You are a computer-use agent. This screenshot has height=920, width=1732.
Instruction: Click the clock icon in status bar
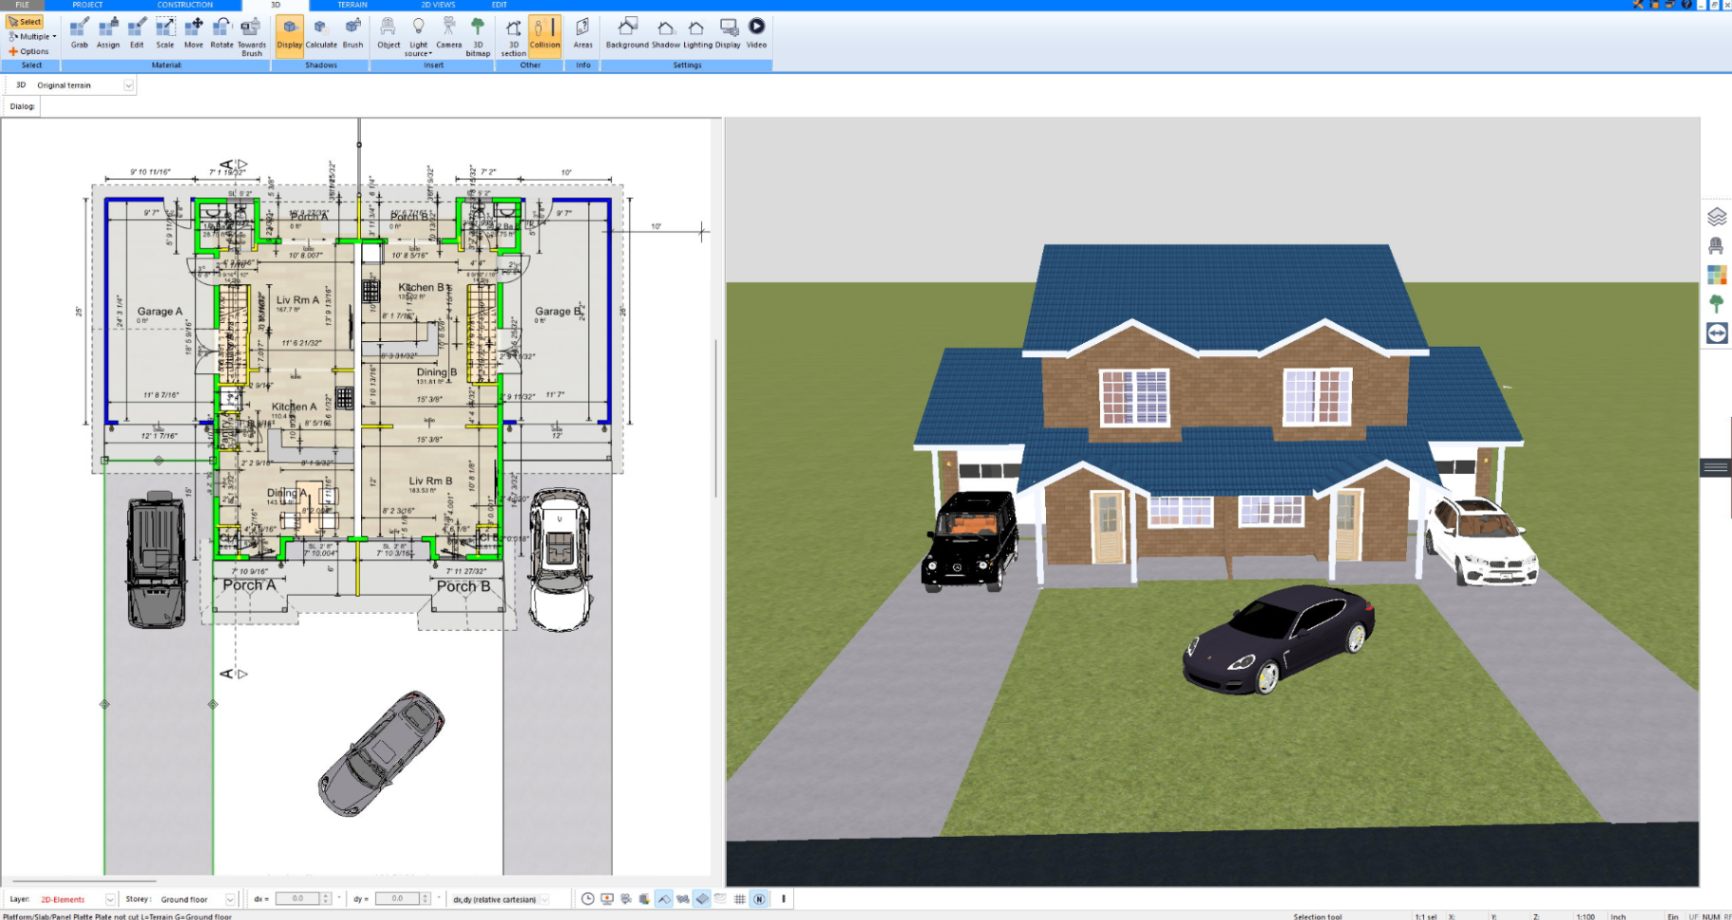588,899
